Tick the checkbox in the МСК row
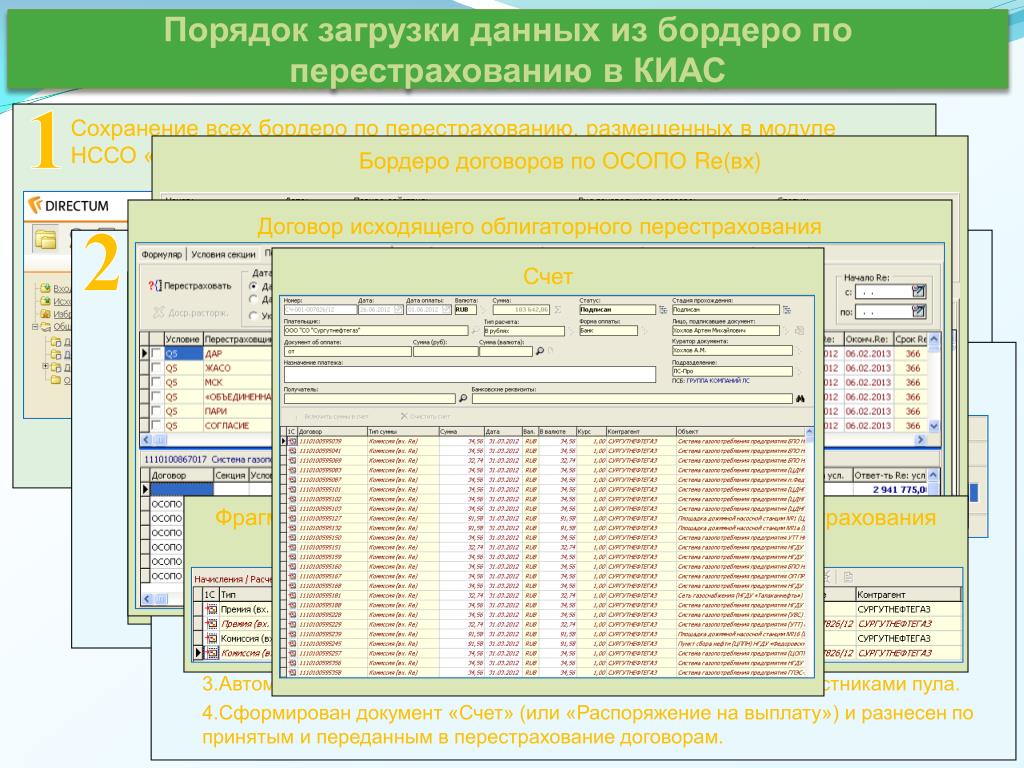 click(156, 382)
